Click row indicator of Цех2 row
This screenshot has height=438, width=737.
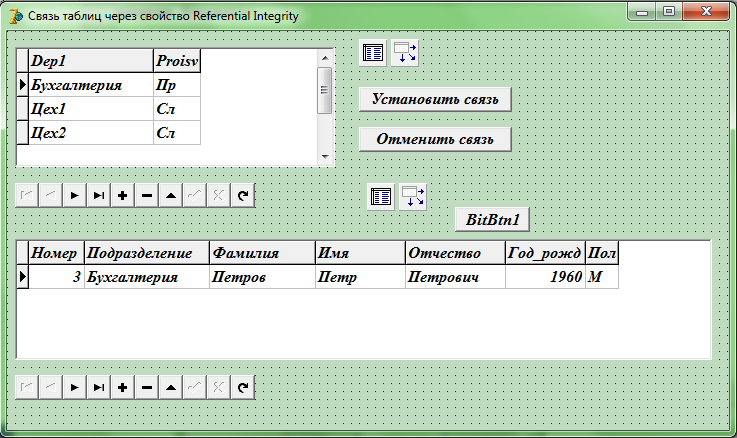23,133
